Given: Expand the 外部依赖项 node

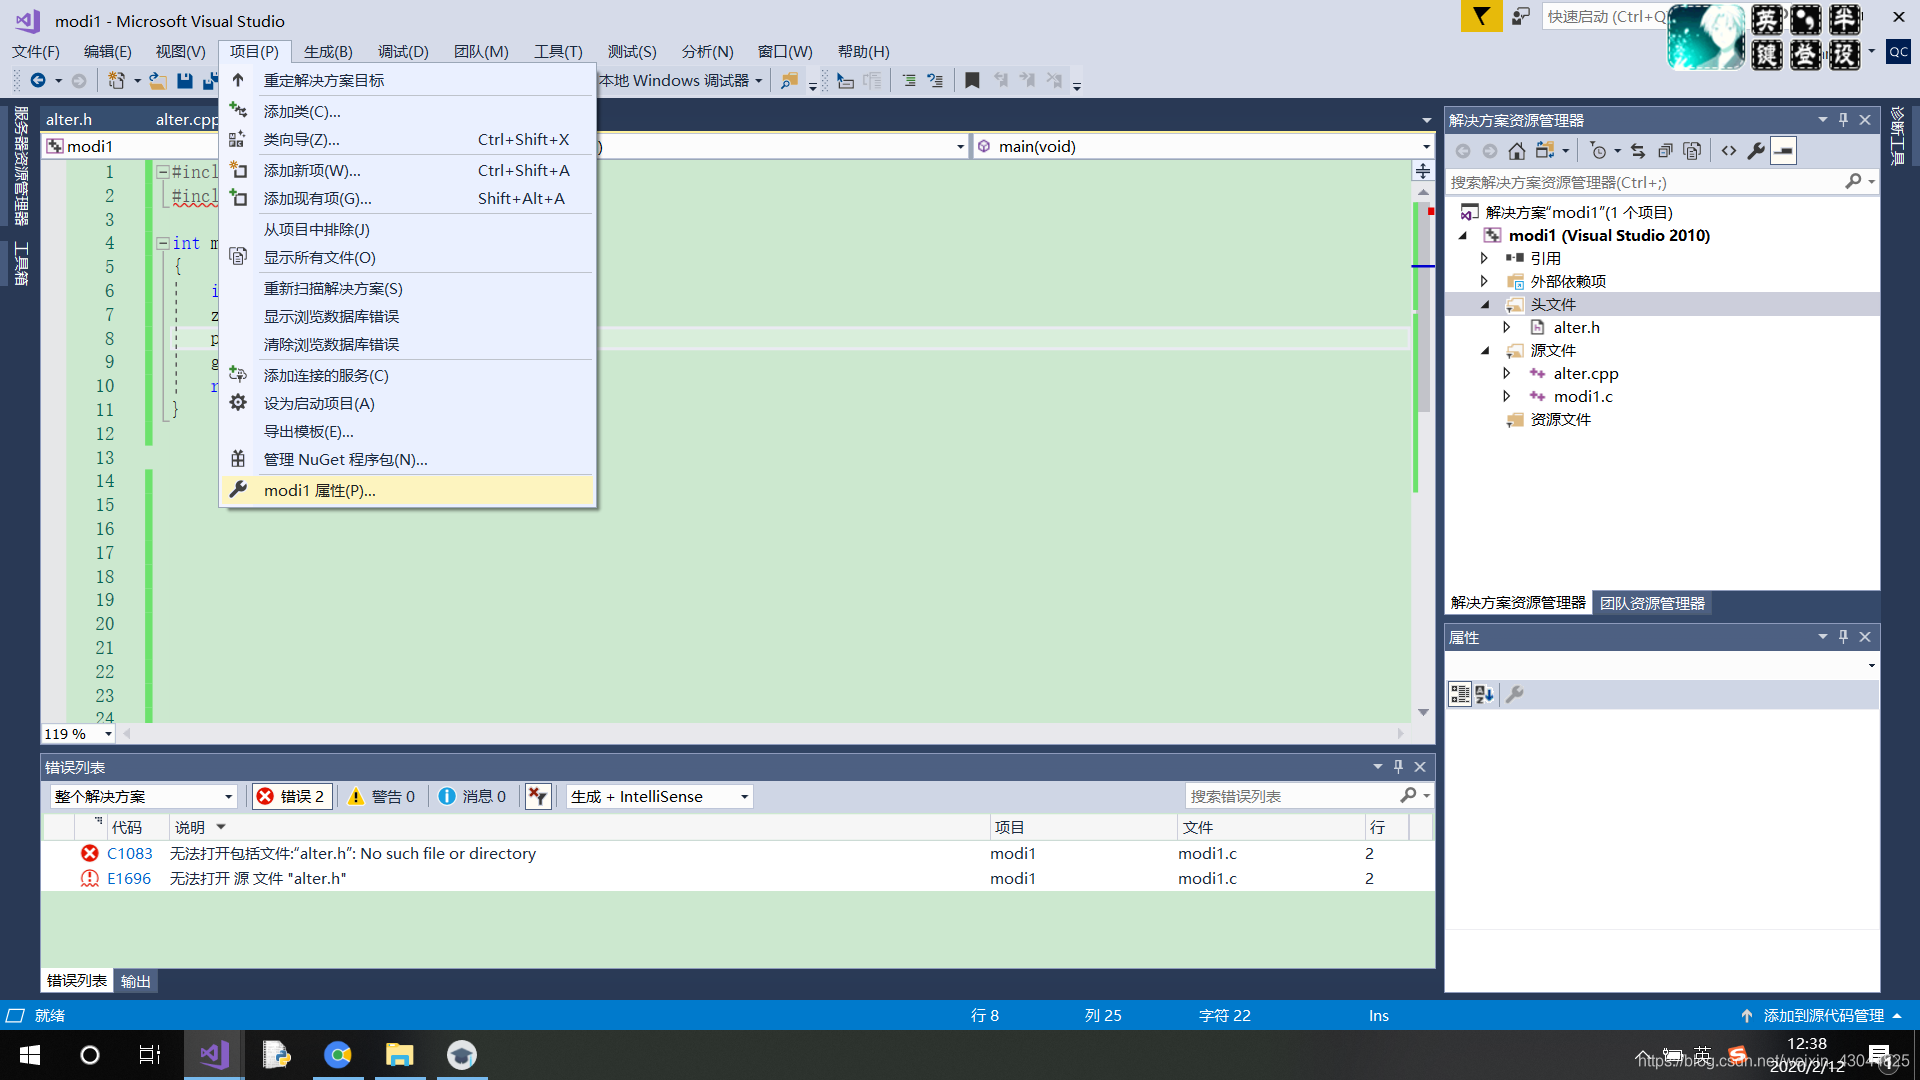Looking at the screenshot, I should pos(1485,281).
